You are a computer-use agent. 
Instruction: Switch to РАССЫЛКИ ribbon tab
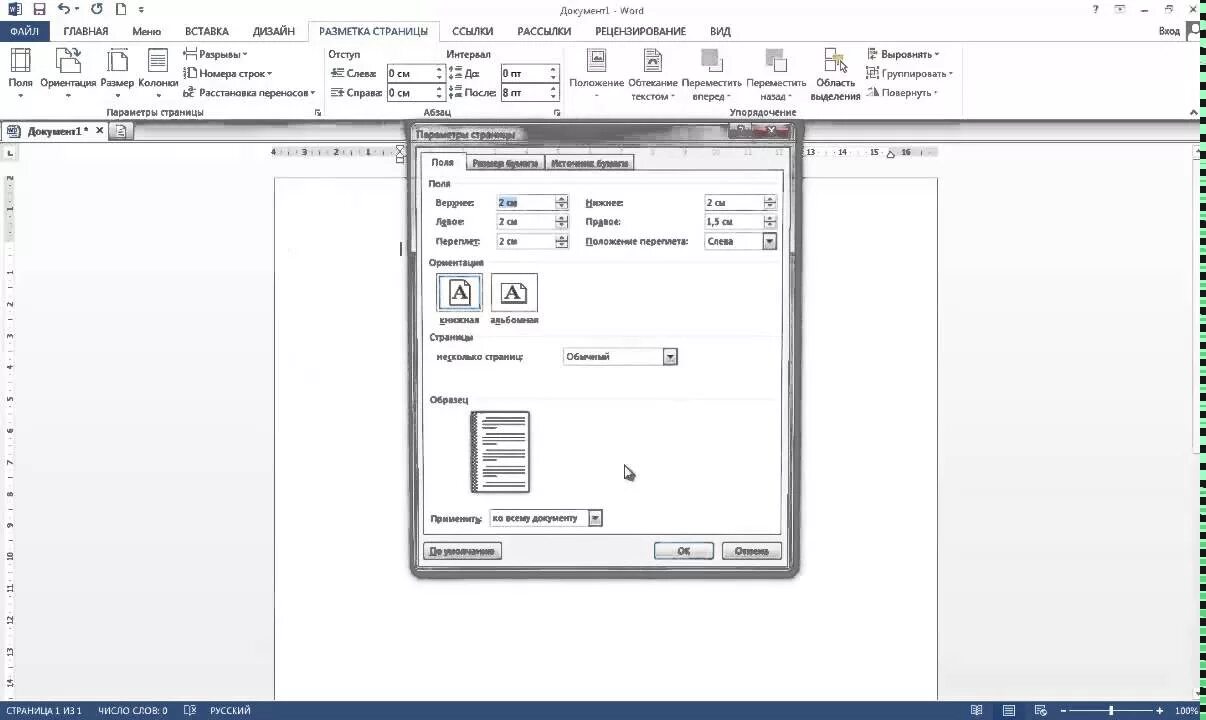coord(544,31)
